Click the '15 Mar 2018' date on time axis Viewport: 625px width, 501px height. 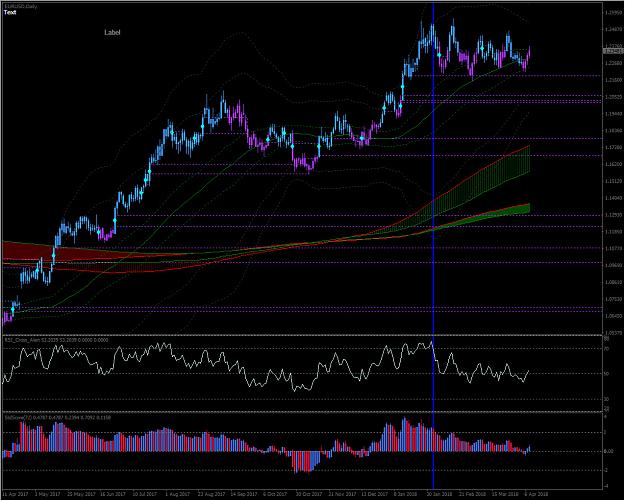505,494
